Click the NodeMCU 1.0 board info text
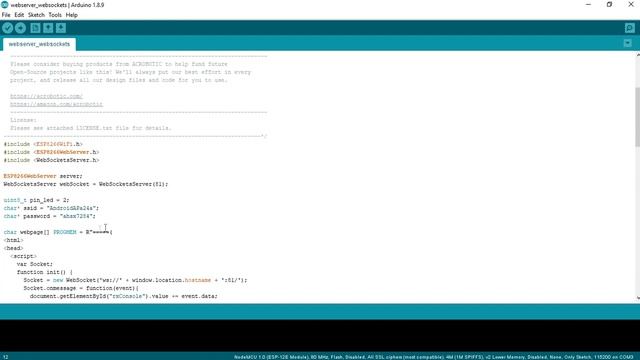Screen dimensions: 640x360 [433, 357]
